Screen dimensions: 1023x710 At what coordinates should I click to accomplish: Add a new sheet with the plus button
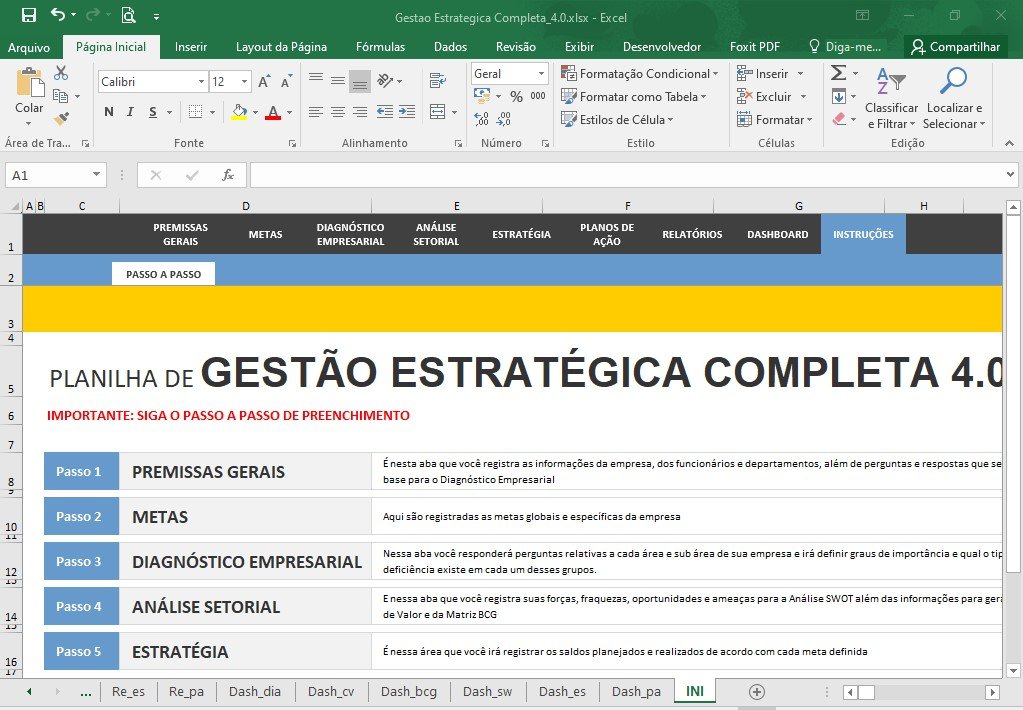pyautogui.click(x=757, y=692)
